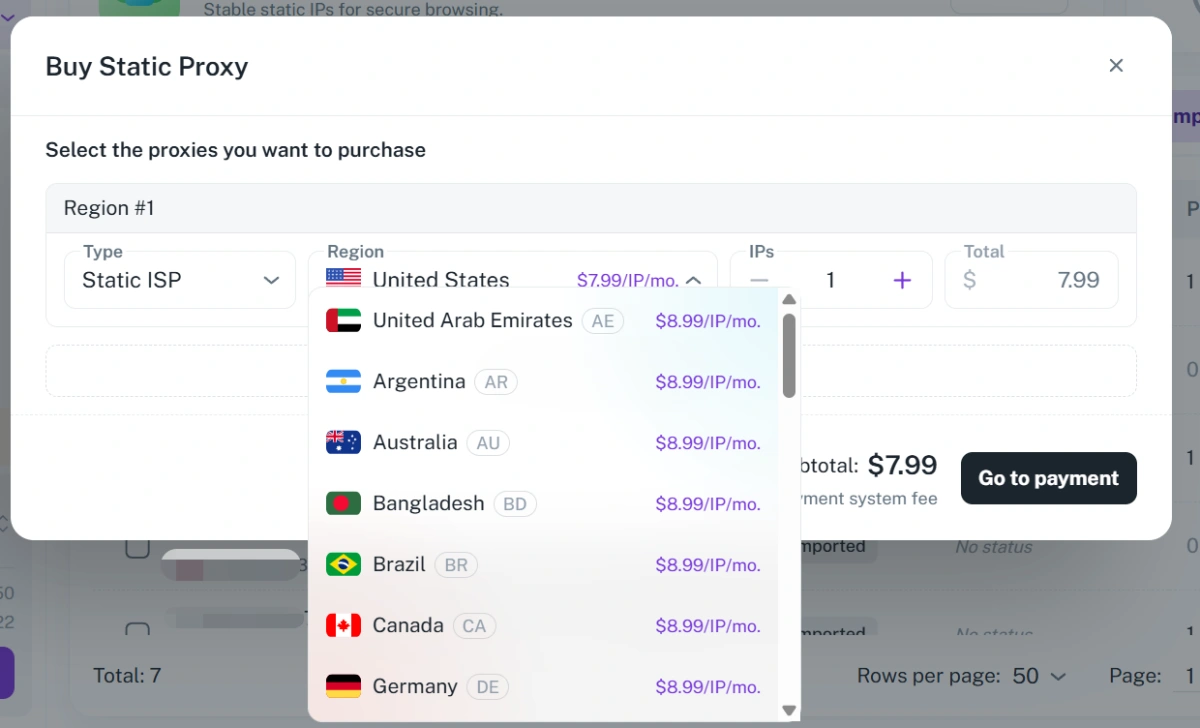
Task: Click the Brazil flag icon
Action: pyautogui.click(x=343, y=565)
